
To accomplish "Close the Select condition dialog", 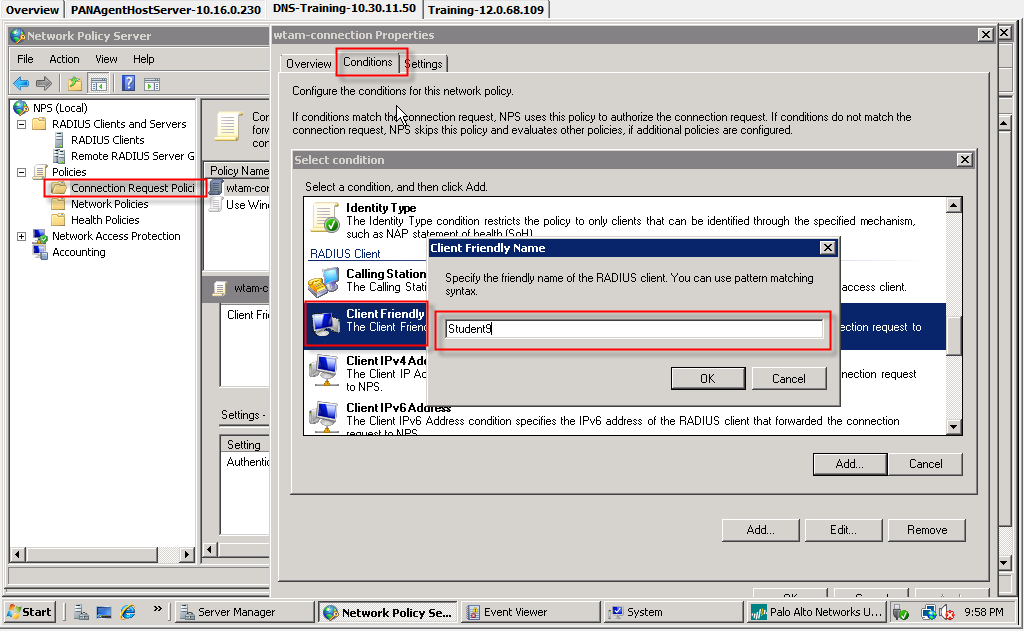I will coord(965,160).
